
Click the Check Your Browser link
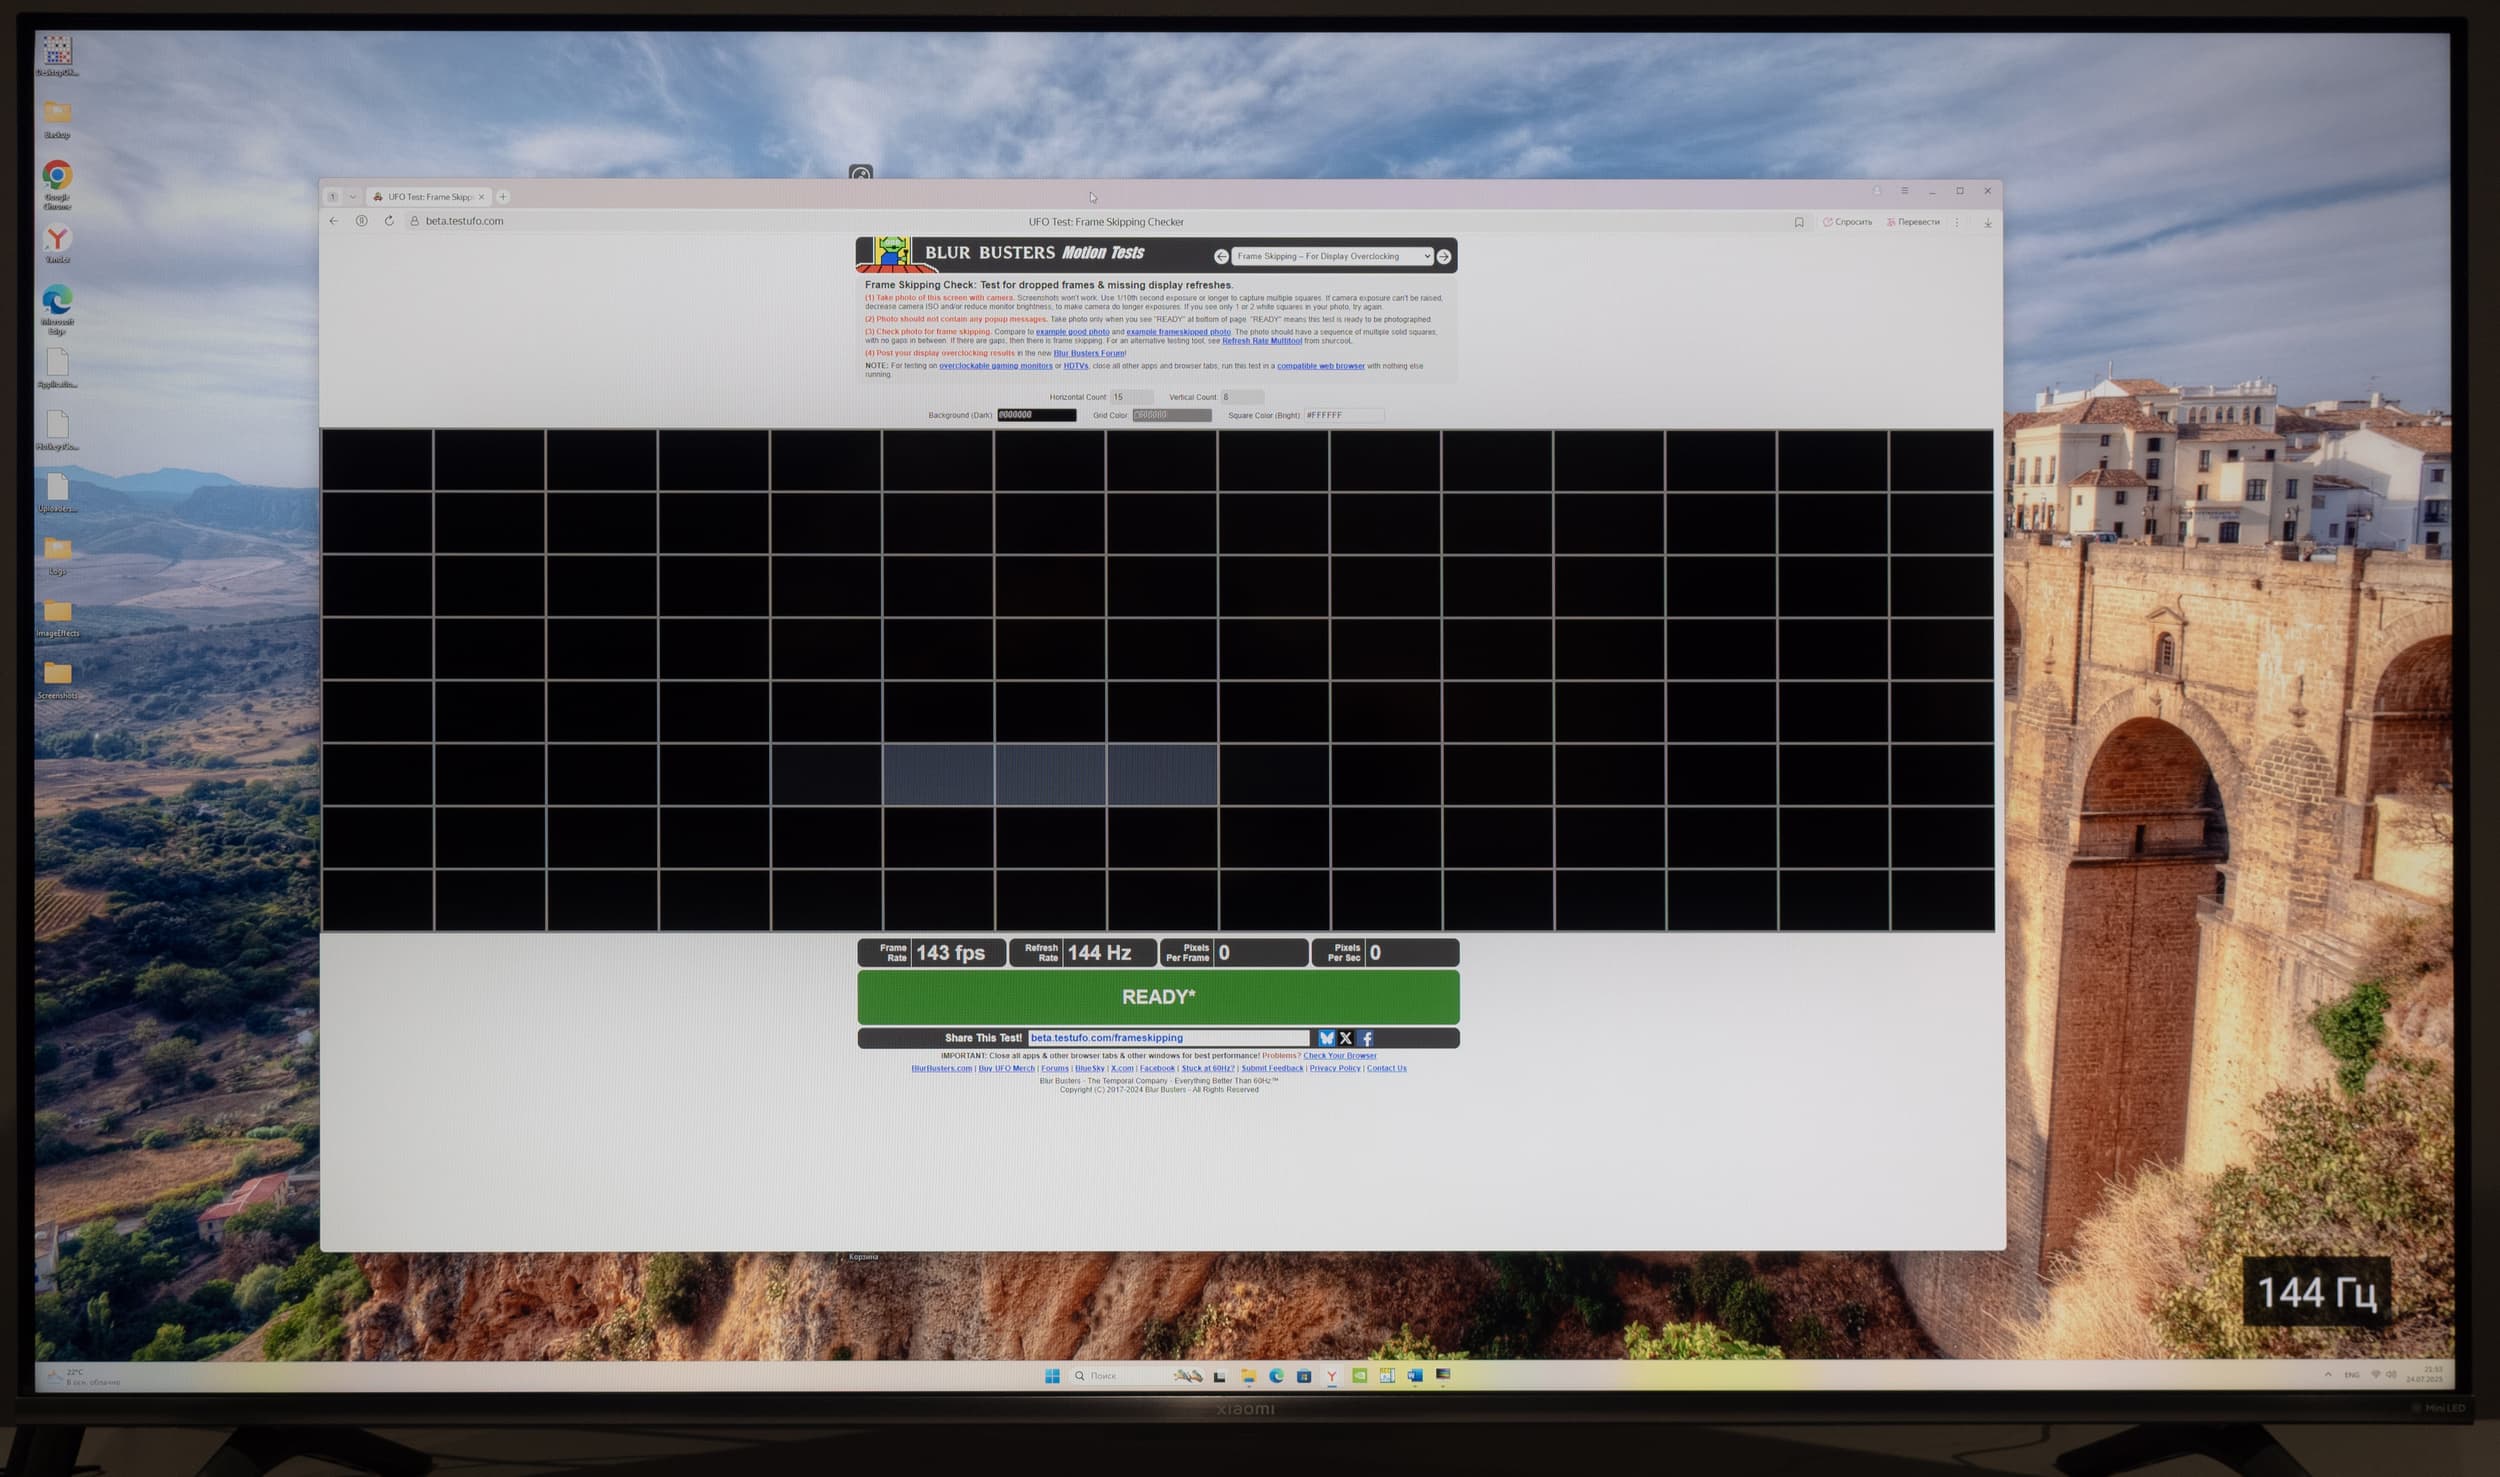click(x=1339, y=1055)
